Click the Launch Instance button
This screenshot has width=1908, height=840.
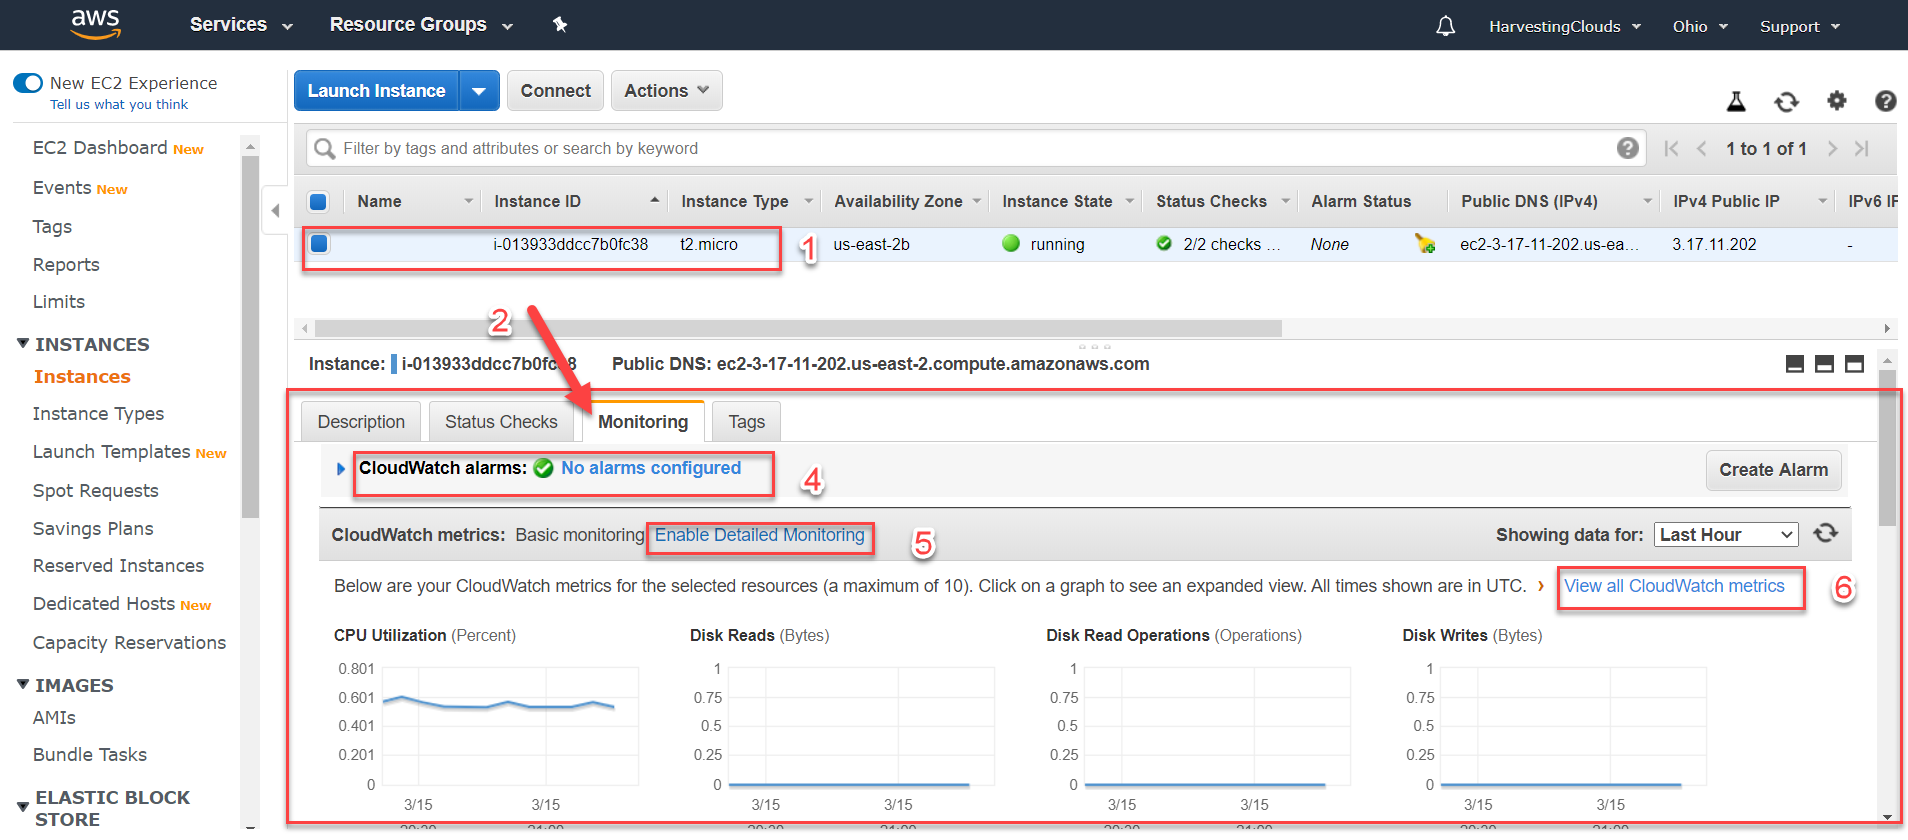(x=376, y=91)
